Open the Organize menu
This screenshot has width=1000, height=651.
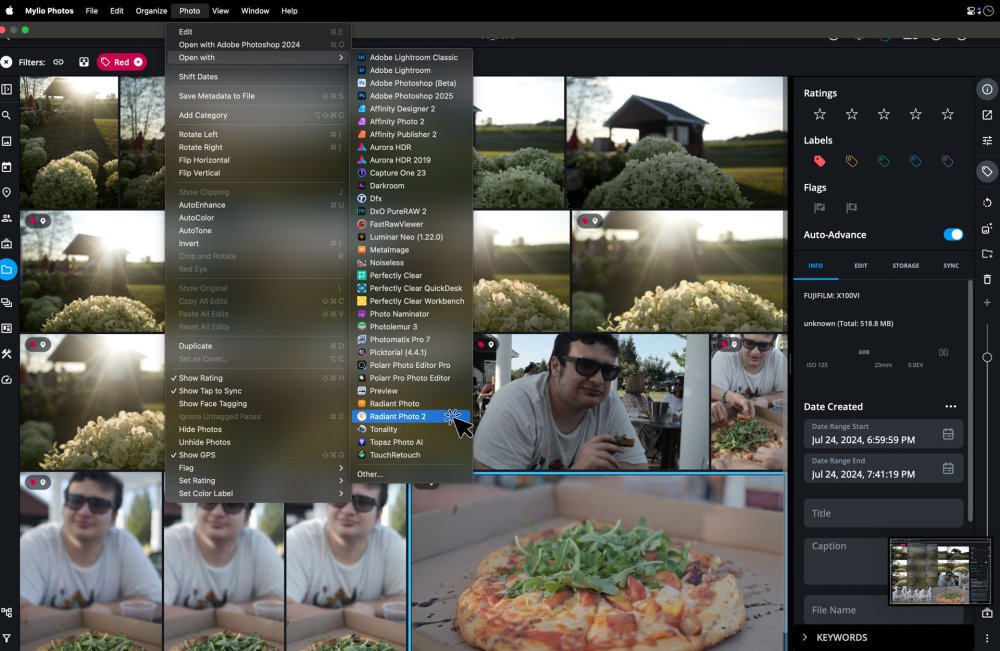click(151, 10)
